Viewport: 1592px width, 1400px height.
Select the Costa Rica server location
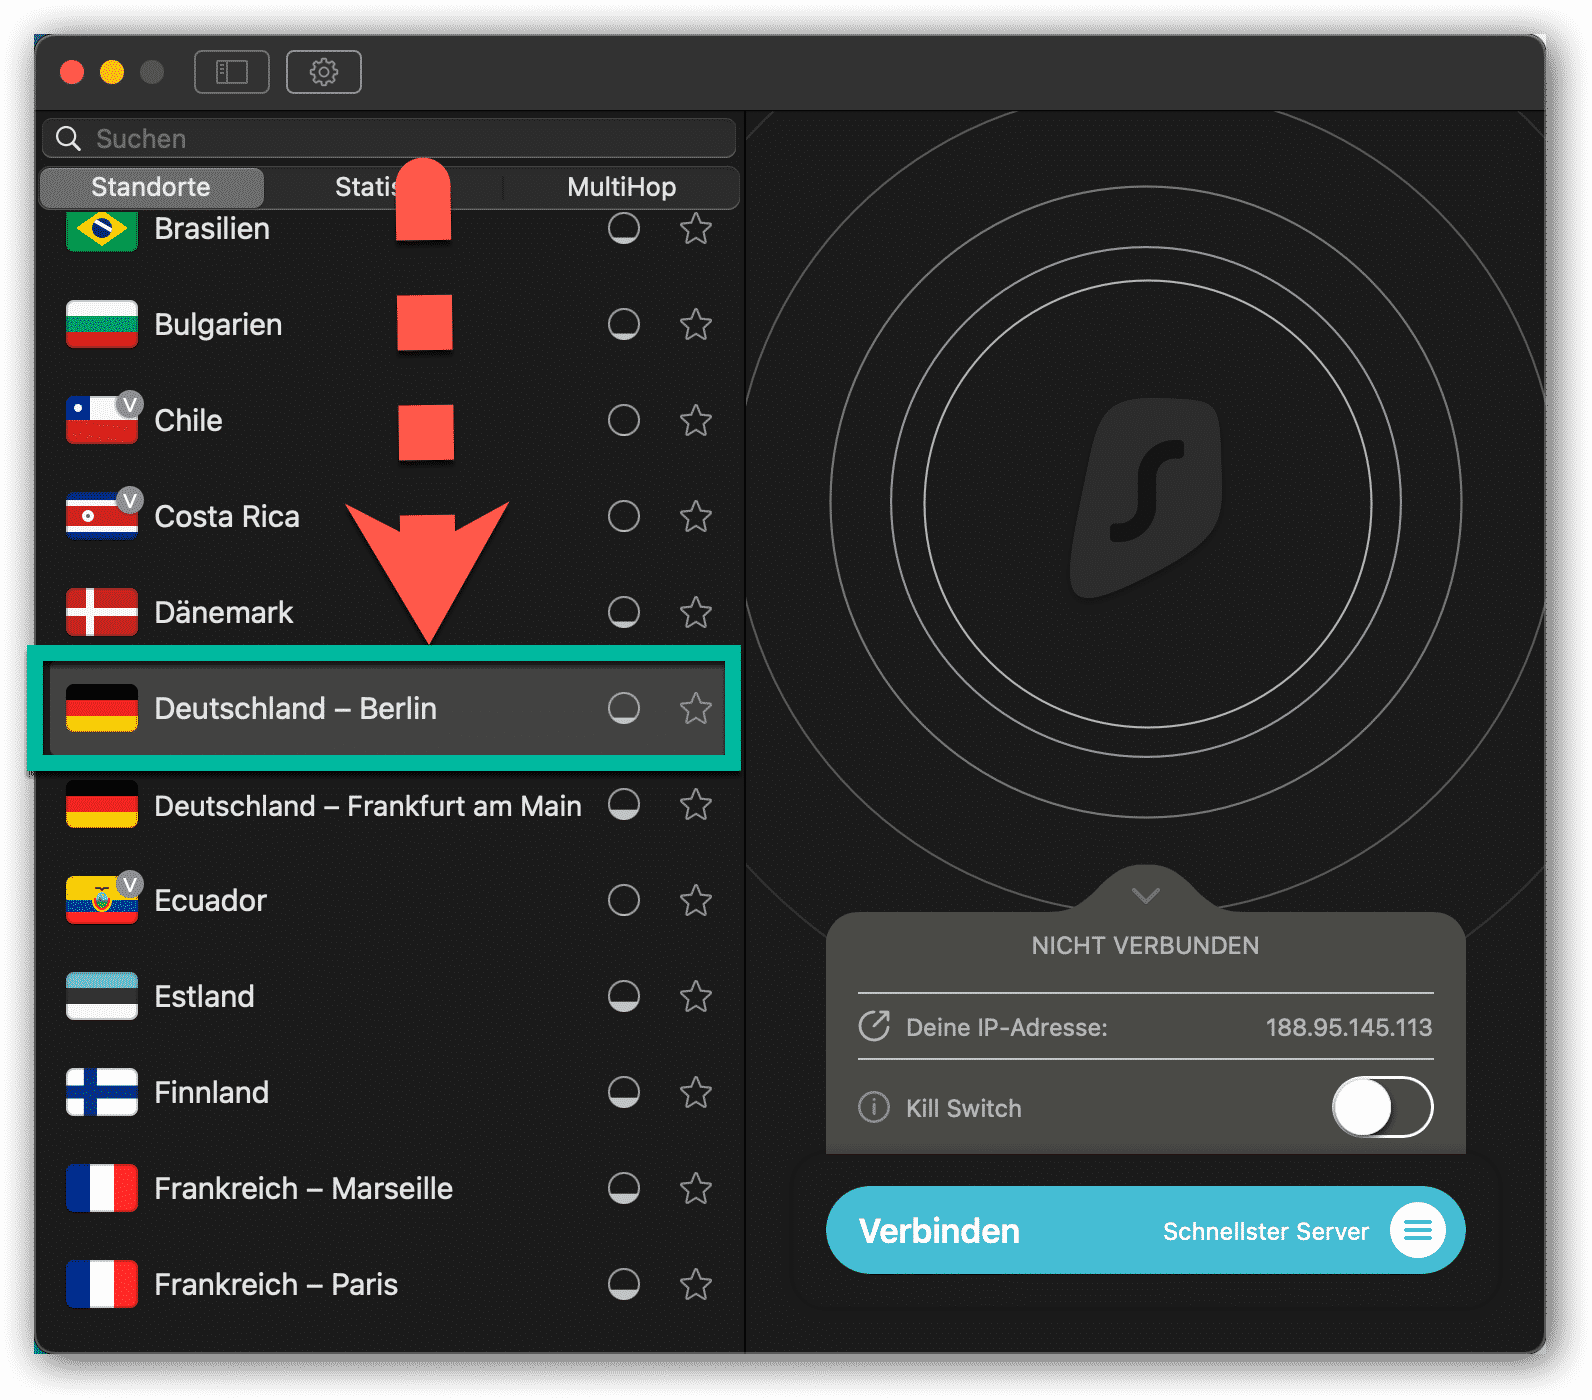[x=389, y=517]
